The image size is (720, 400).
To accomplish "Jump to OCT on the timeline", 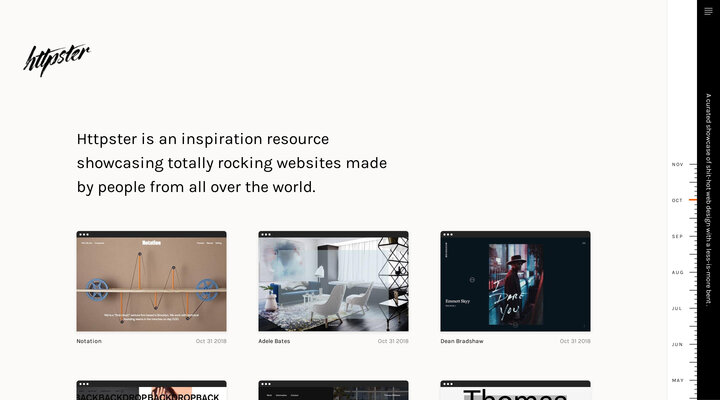I will (678, 200).
